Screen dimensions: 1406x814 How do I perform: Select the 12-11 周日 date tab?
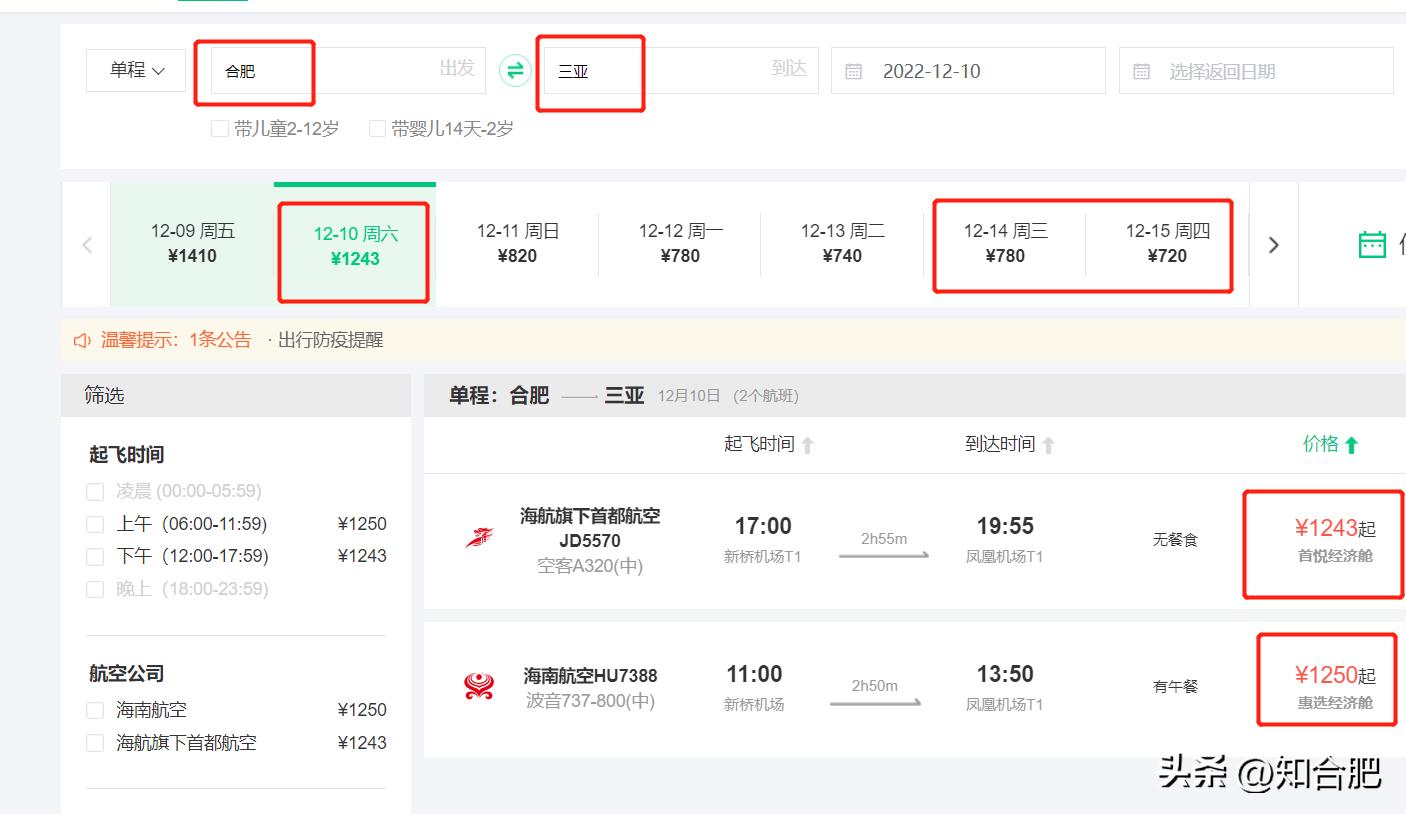(517, 243)
